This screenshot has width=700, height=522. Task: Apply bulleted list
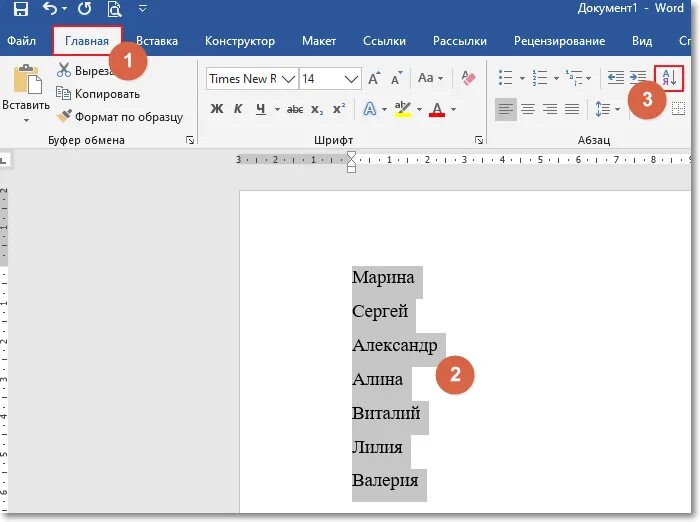[505, 78]
